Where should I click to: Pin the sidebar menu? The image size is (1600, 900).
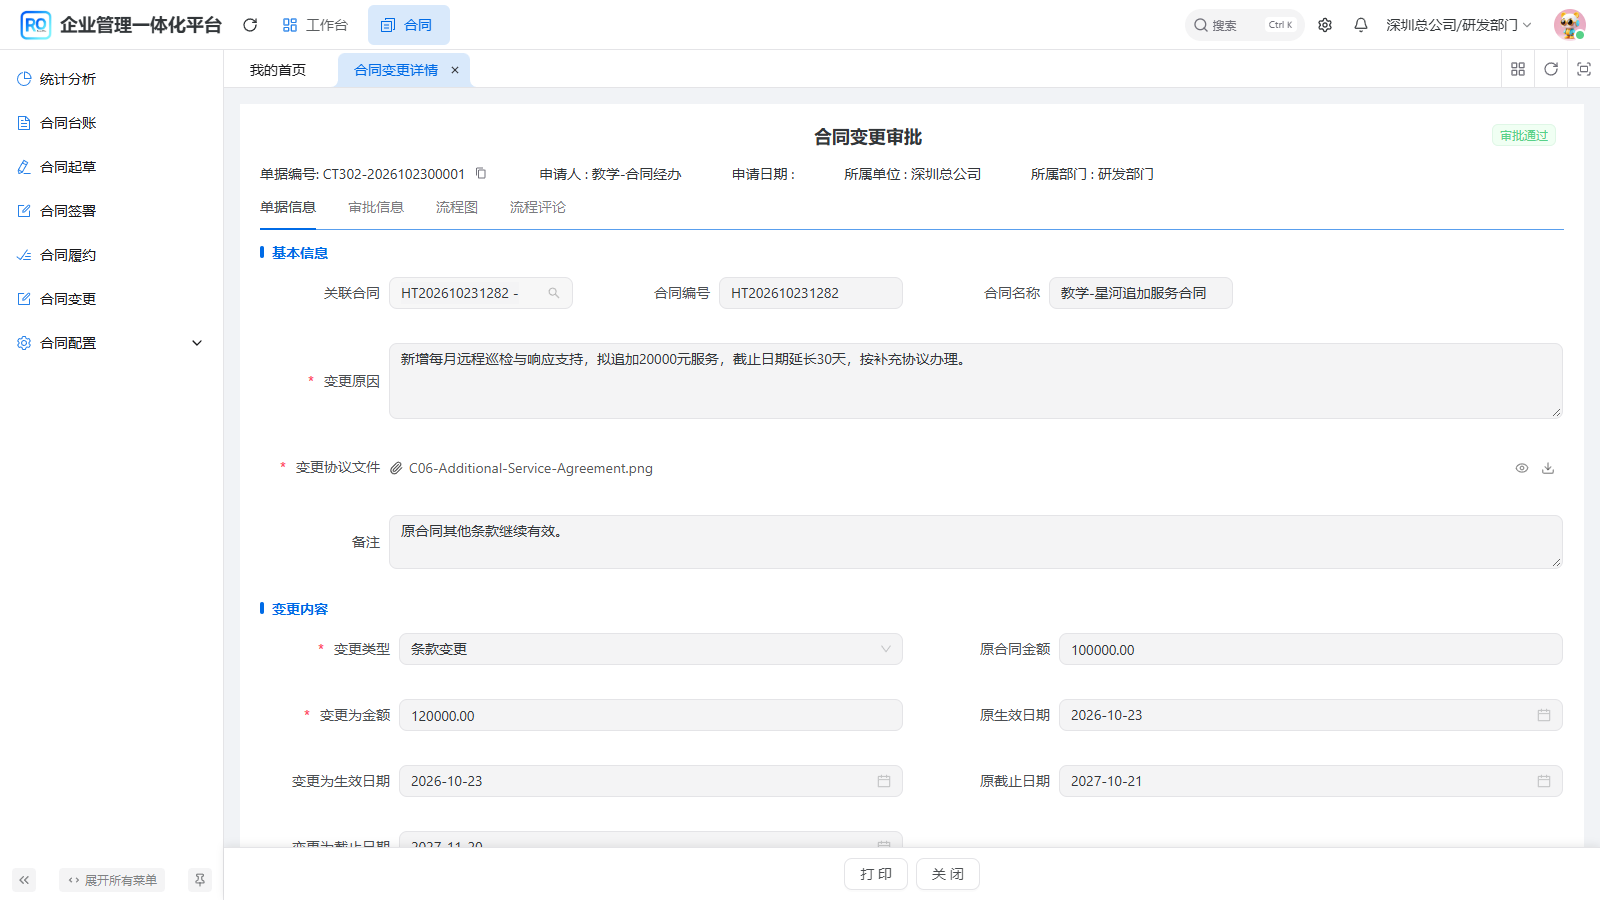200,880
